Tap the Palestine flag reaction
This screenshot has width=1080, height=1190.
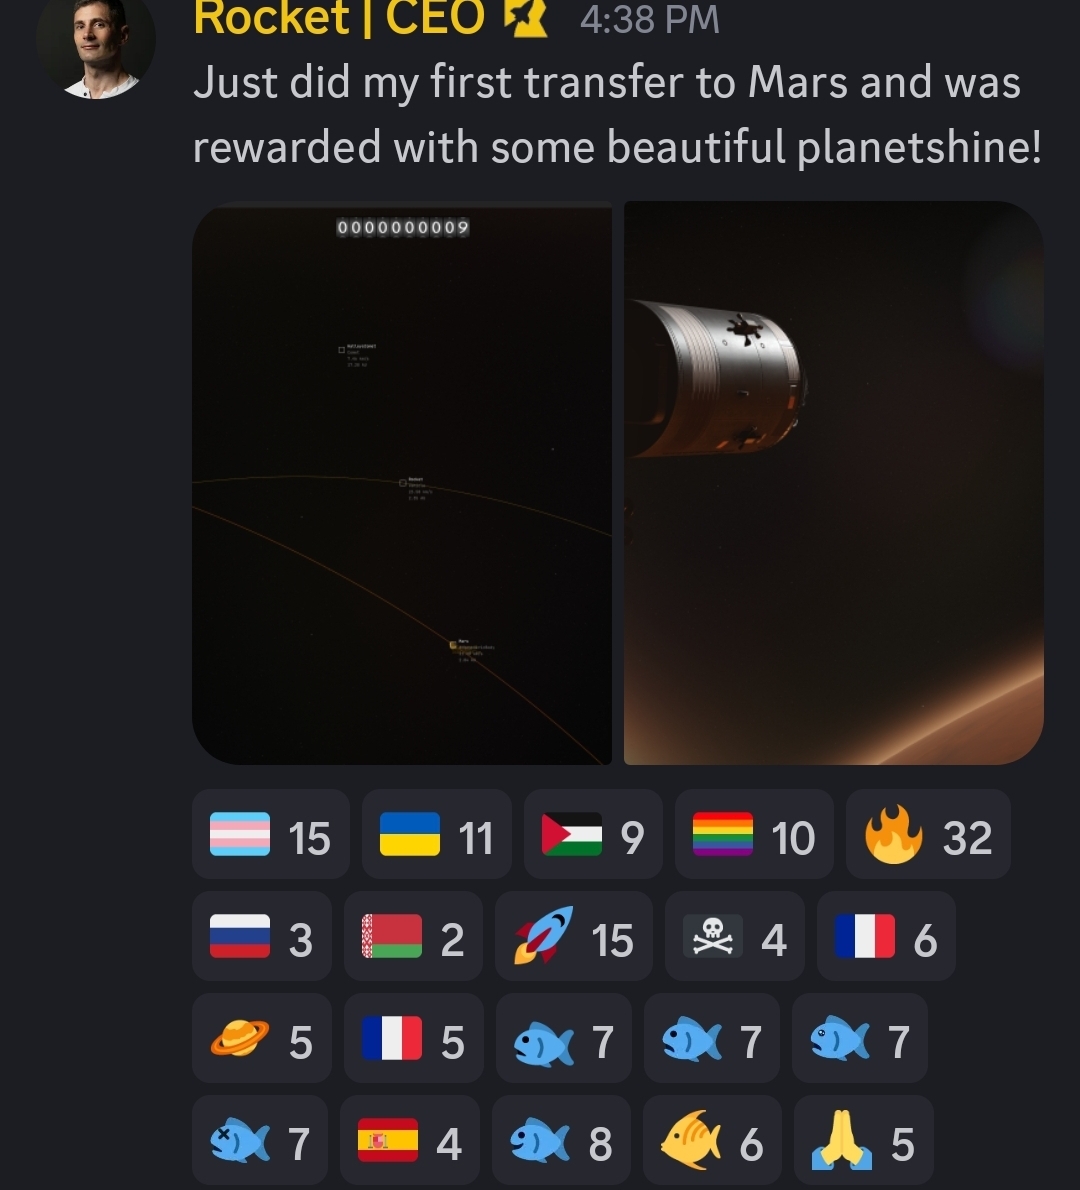[593, 834]
